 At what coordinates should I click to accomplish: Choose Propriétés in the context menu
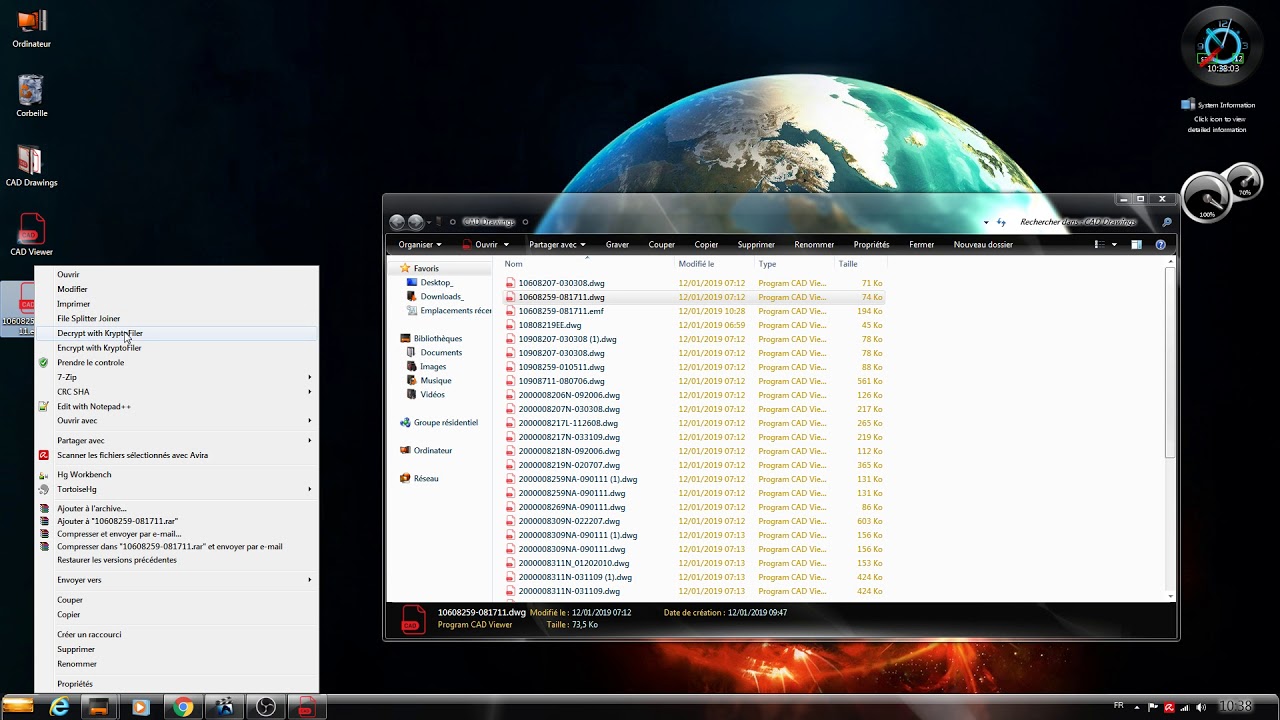(x=177, y=684)
